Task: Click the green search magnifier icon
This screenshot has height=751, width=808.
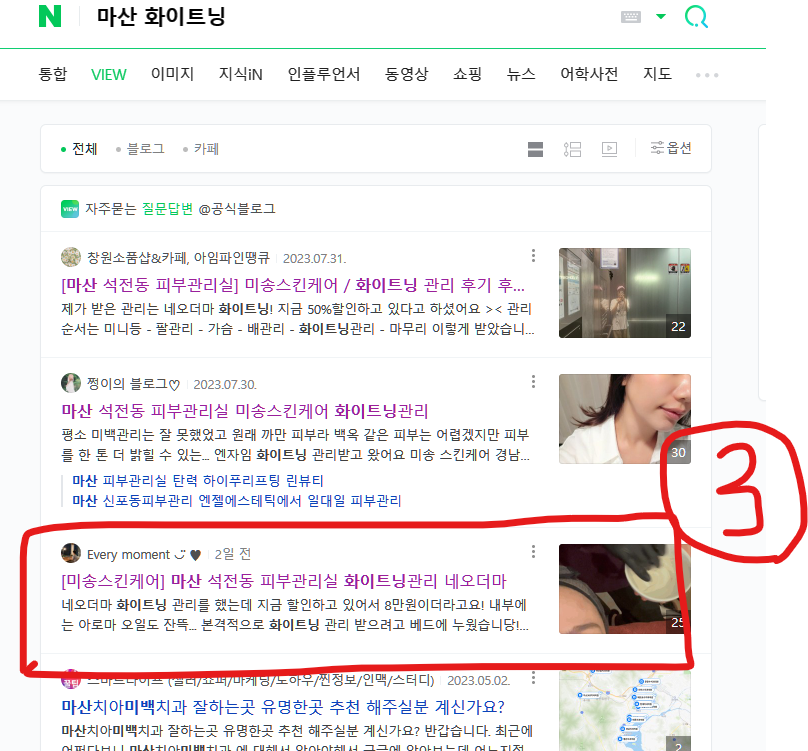Action: (x=696, y=16)
